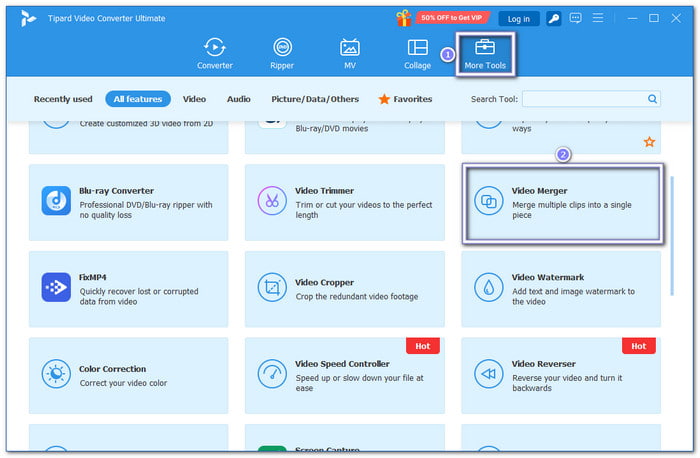Open the 50% OFF to Get VIP offer
Viewport: 700px width, 458px height.
(452, 18)
